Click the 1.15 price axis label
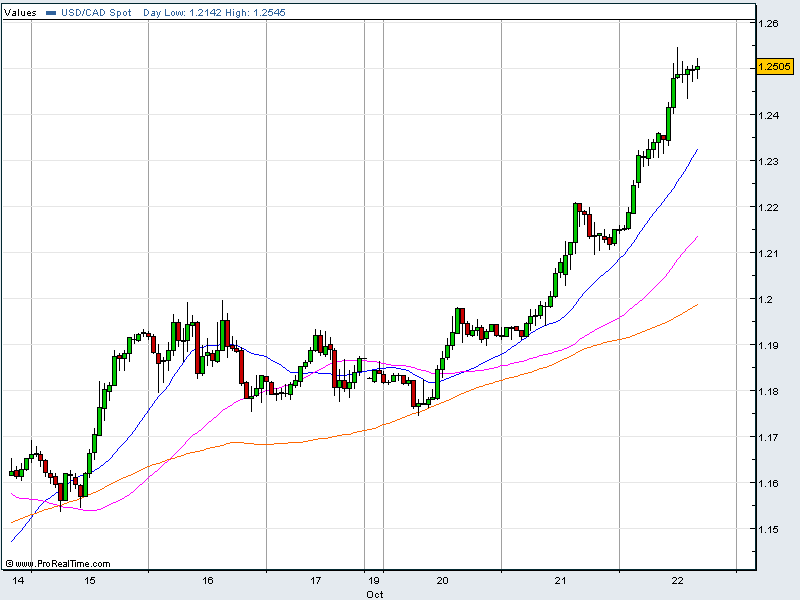 click(768, 529)
